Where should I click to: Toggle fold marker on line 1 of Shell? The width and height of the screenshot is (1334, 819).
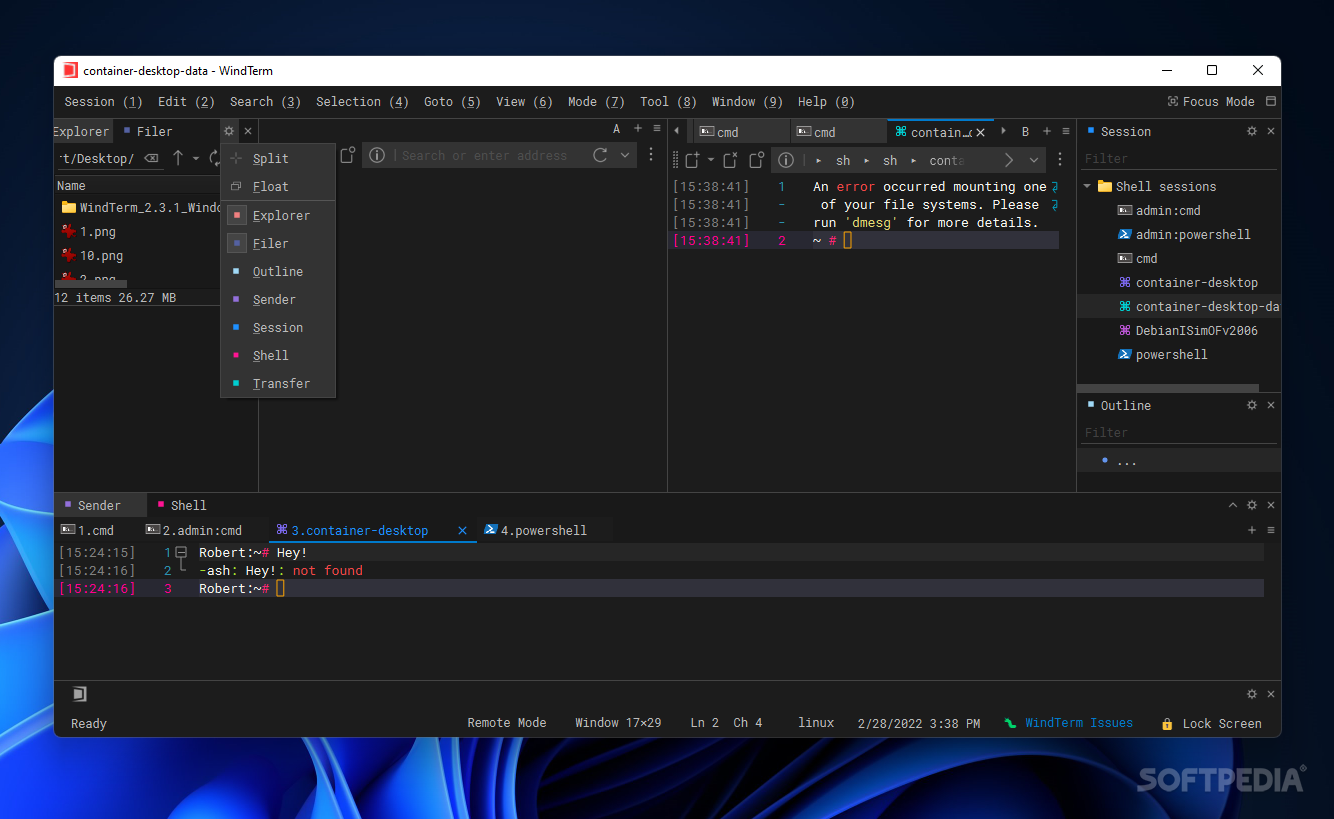click(181, 552)
